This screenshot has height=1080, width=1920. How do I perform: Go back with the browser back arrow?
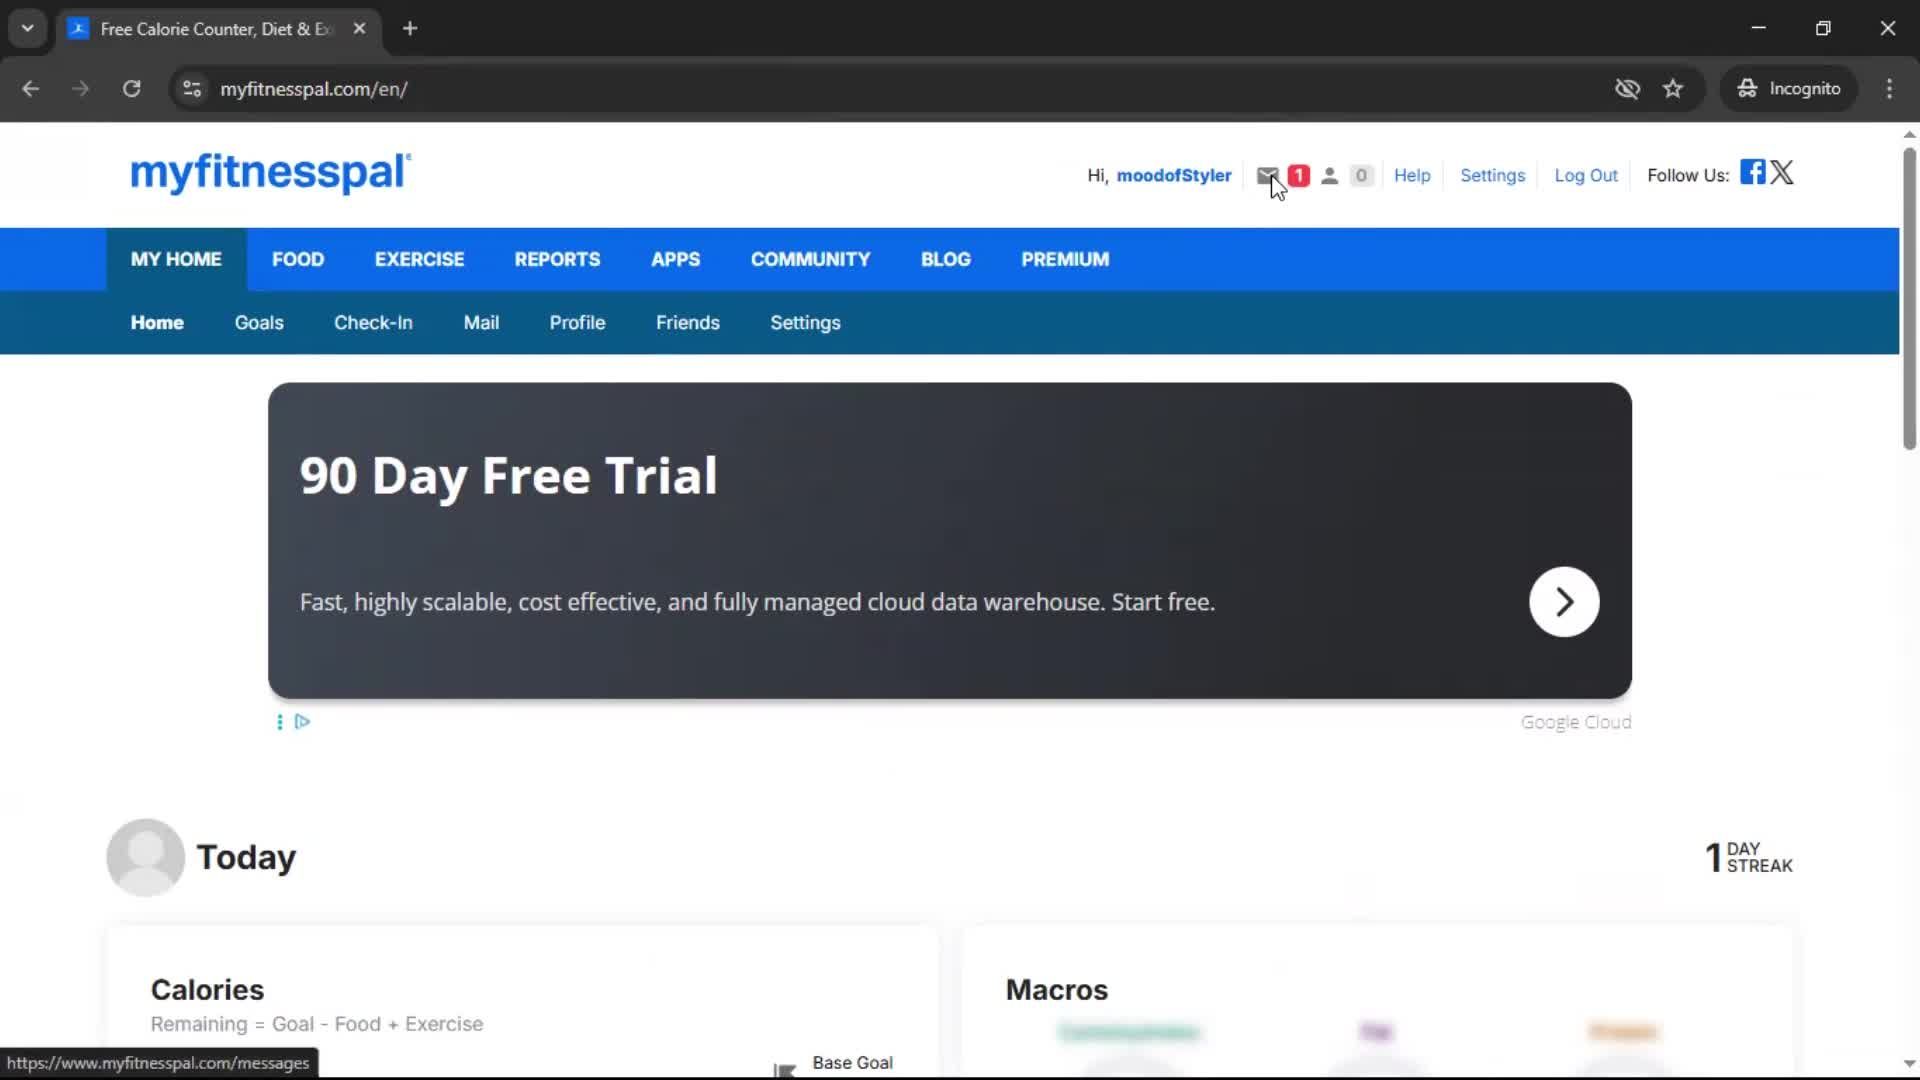point(30,88)
